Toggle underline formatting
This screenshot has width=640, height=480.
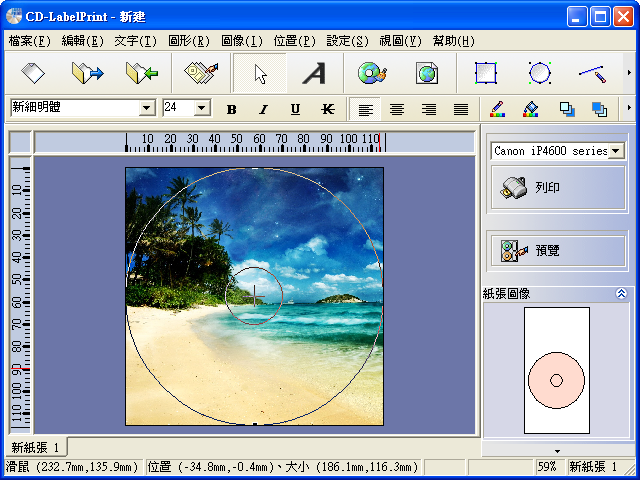[296, 109]
